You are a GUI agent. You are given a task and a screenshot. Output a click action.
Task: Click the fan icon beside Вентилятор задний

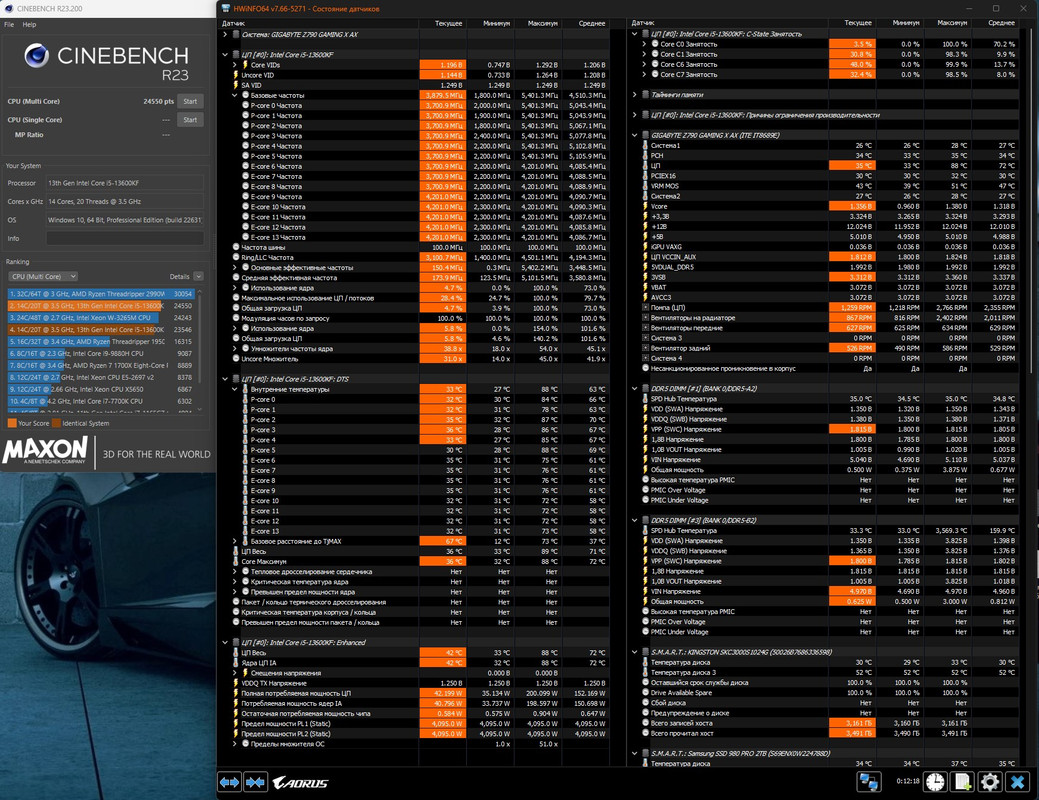[645, 348]
